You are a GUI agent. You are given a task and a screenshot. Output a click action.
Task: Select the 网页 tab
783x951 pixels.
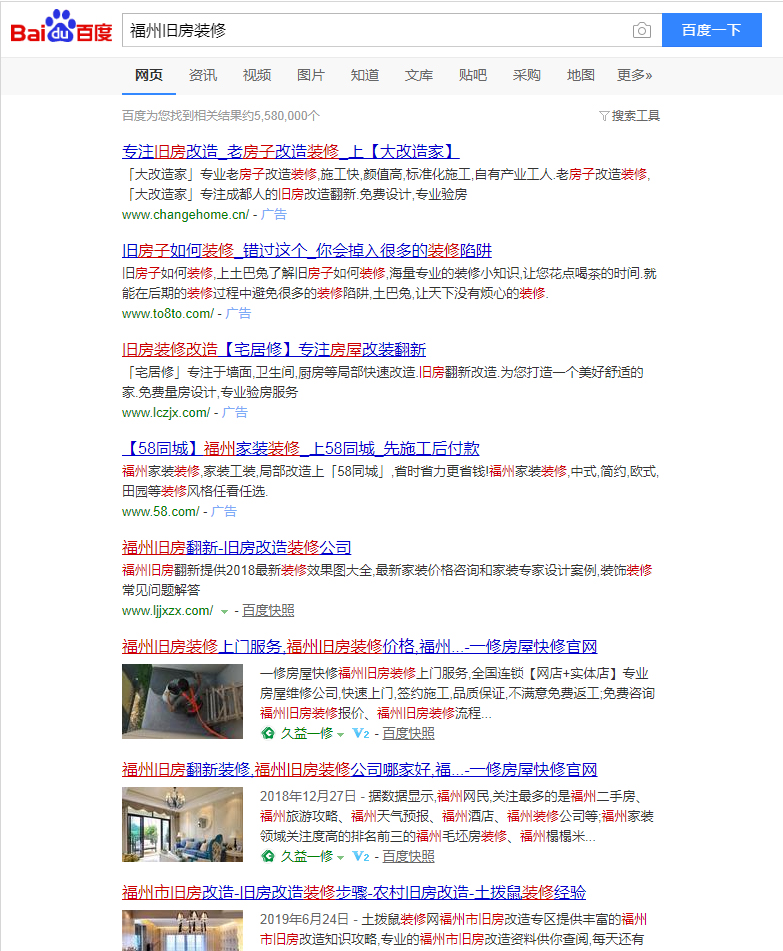pos(149,75)
